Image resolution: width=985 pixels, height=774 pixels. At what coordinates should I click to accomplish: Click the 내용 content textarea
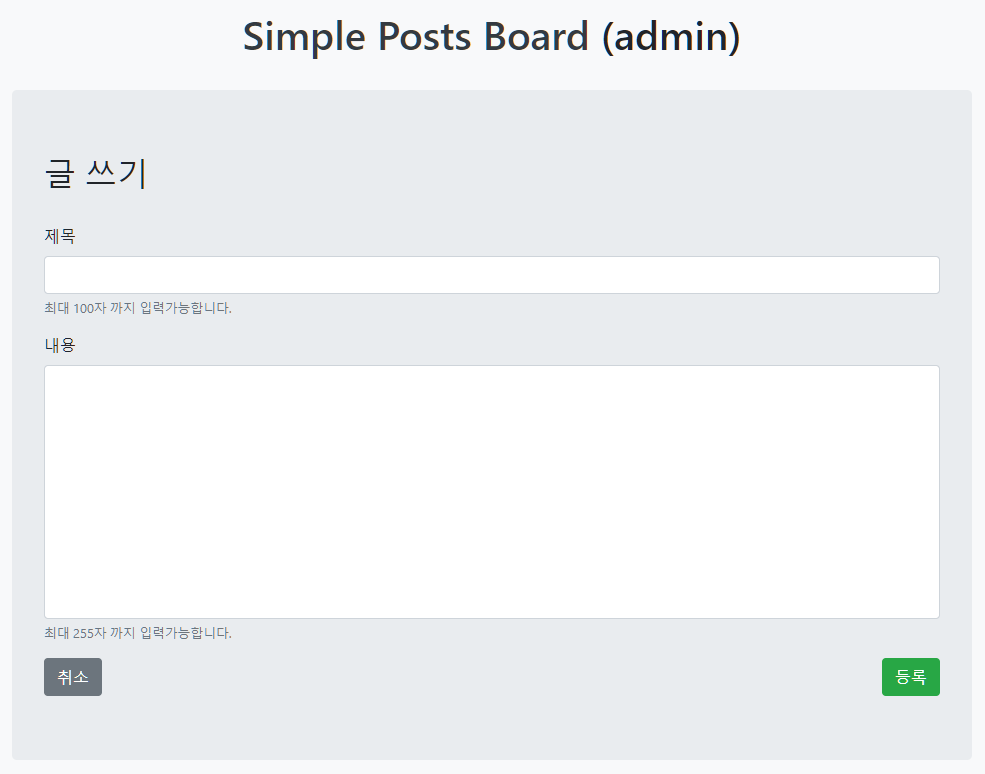pos(492,490)
